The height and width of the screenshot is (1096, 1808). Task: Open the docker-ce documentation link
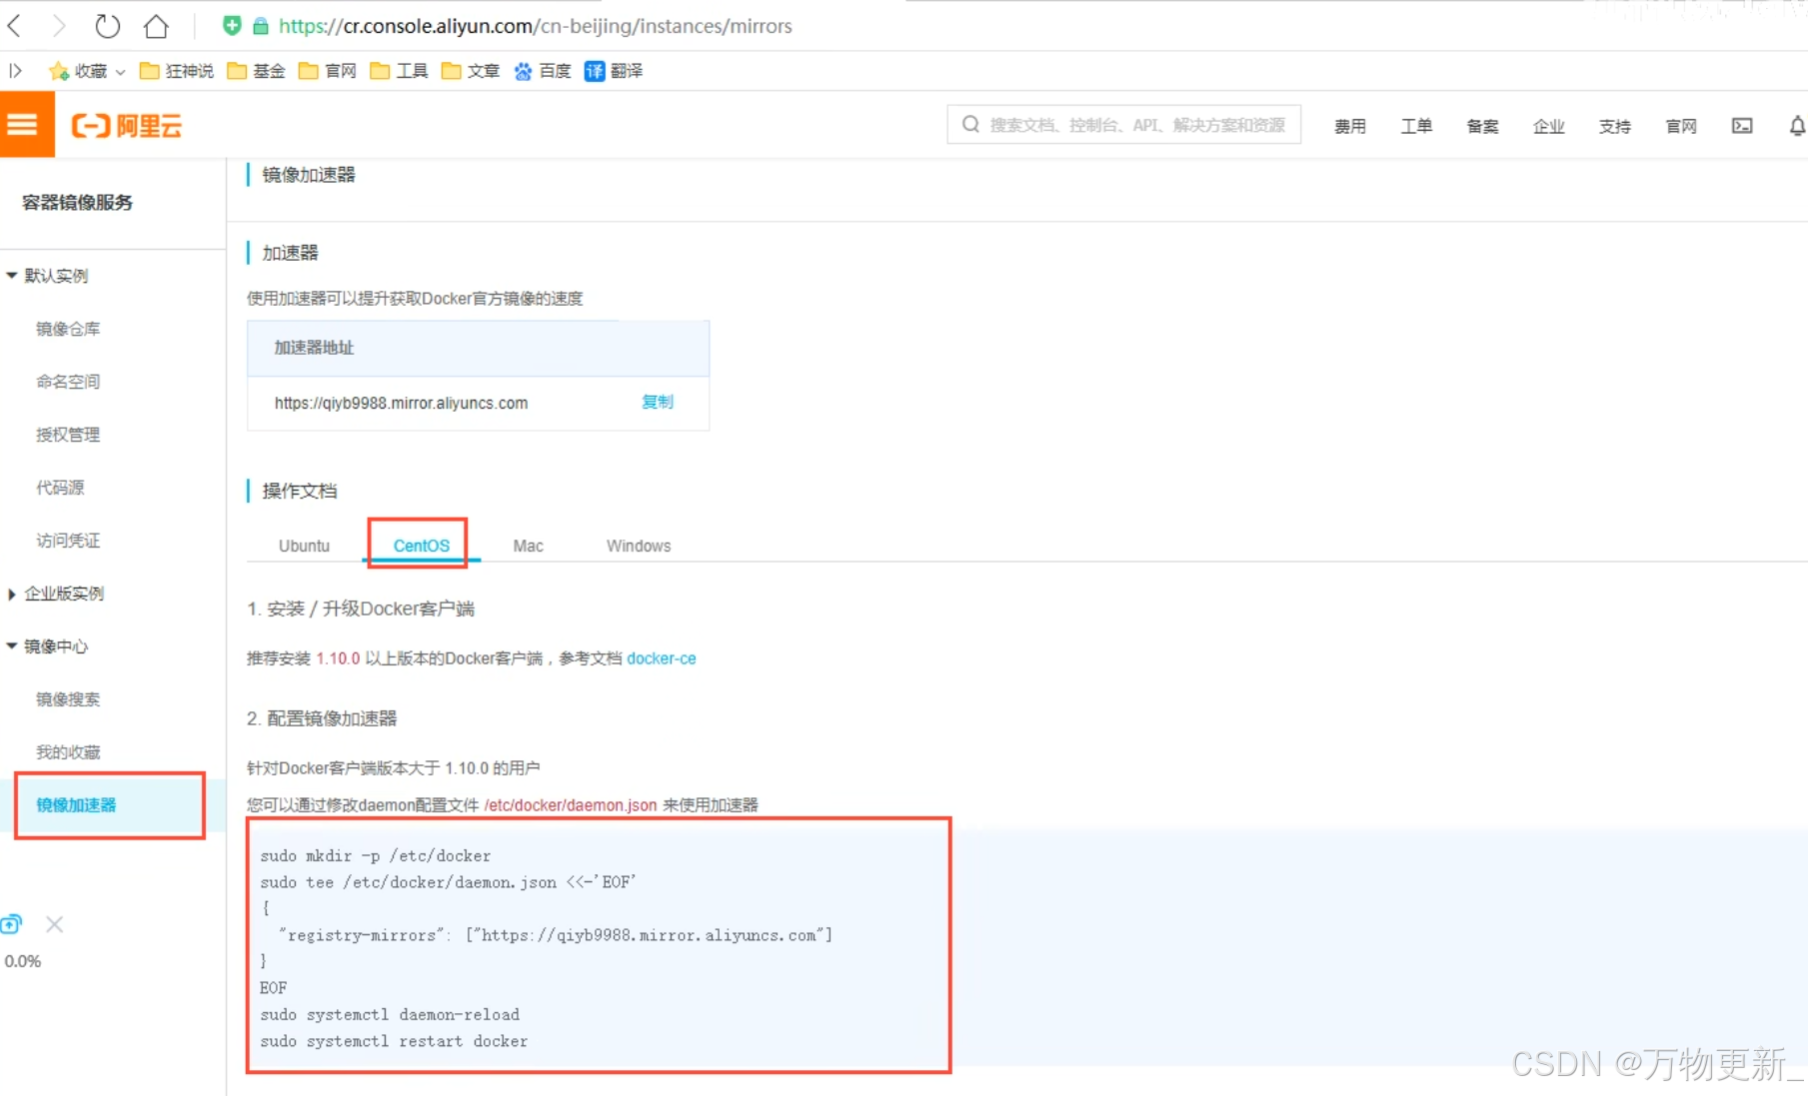click(x=661, y=658)
